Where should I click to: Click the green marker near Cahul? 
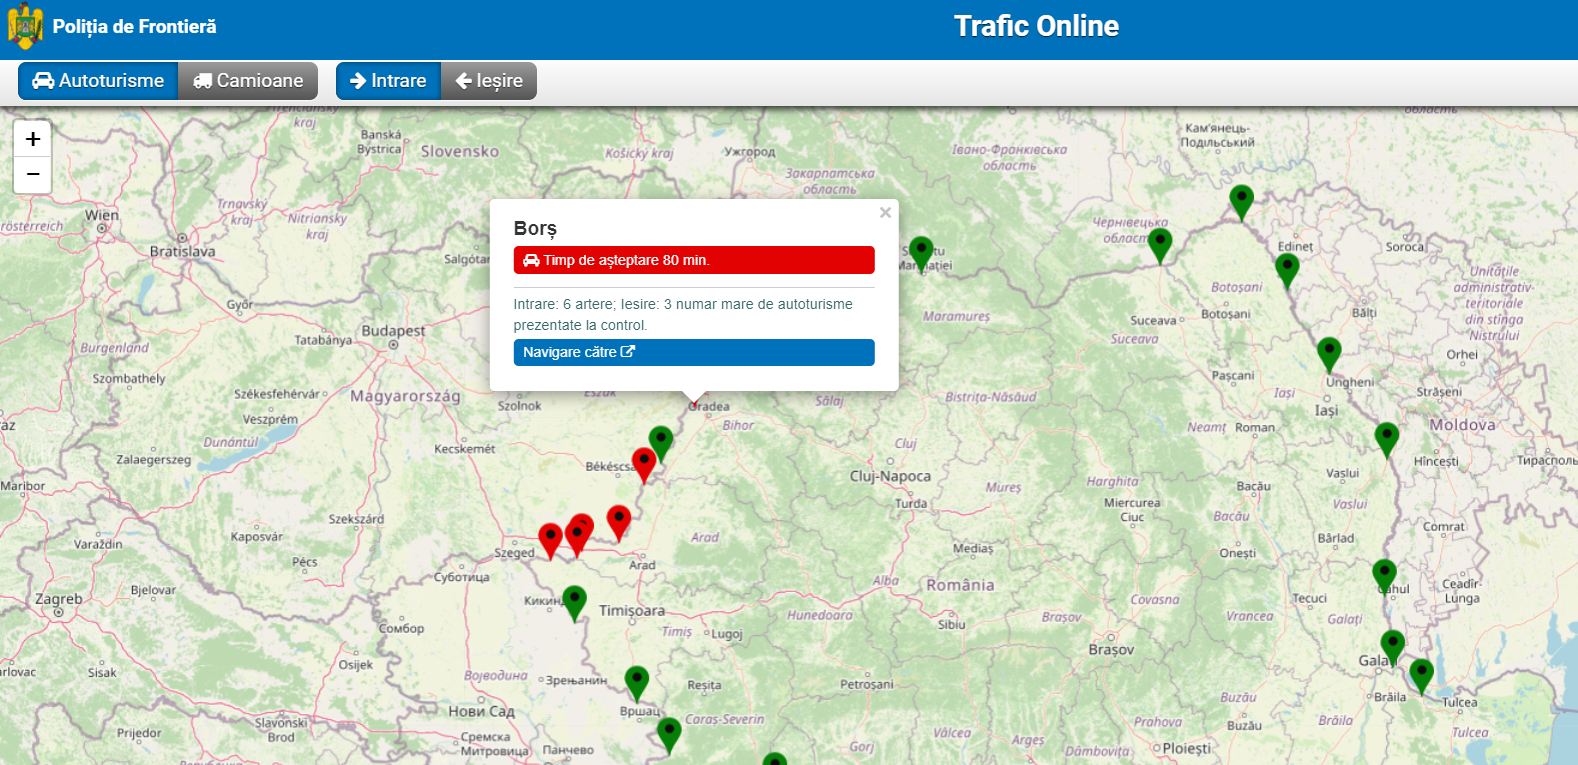[x=1384, y=574]
